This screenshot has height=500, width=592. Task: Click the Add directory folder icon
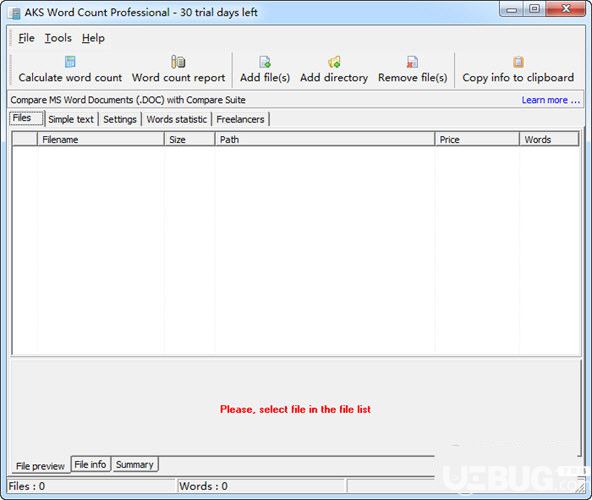334,62
